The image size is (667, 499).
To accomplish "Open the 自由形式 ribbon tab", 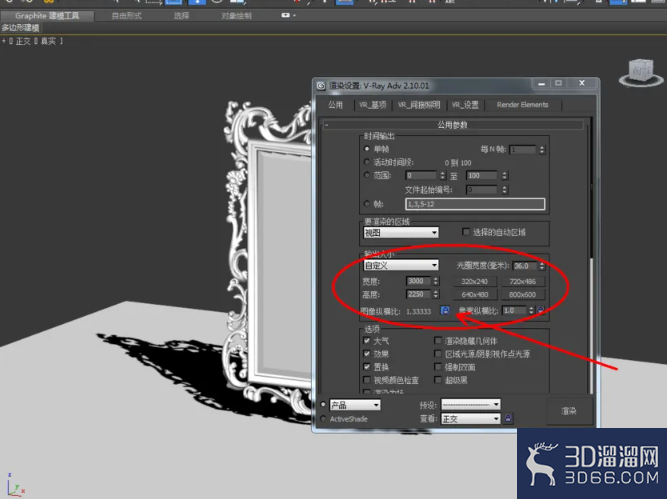I will point(126,16).
